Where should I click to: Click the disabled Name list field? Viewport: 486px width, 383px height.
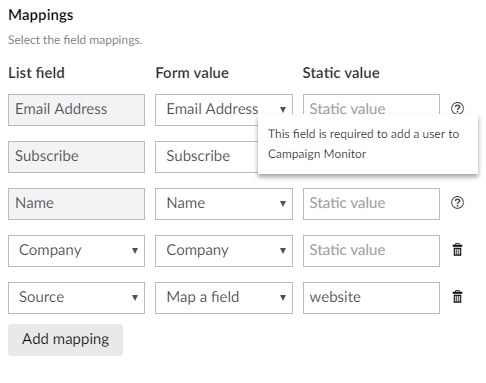point(76,204)
